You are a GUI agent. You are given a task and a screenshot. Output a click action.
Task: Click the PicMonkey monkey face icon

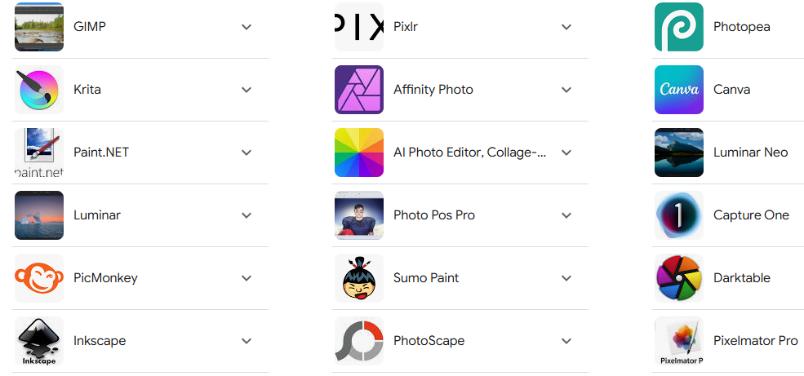coord(39,278)
